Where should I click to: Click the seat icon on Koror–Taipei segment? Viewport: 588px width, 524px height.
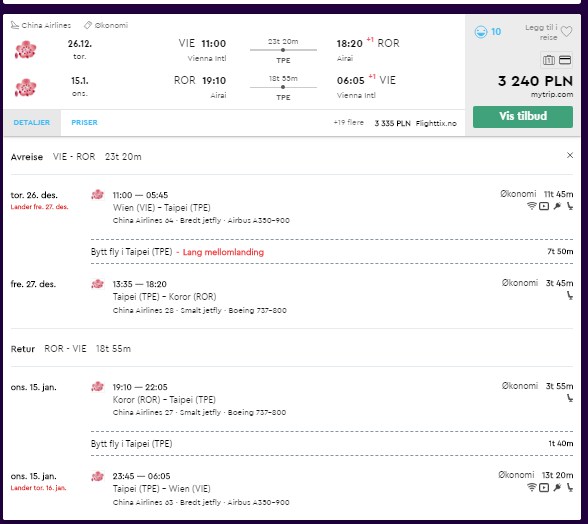[570, 398]
